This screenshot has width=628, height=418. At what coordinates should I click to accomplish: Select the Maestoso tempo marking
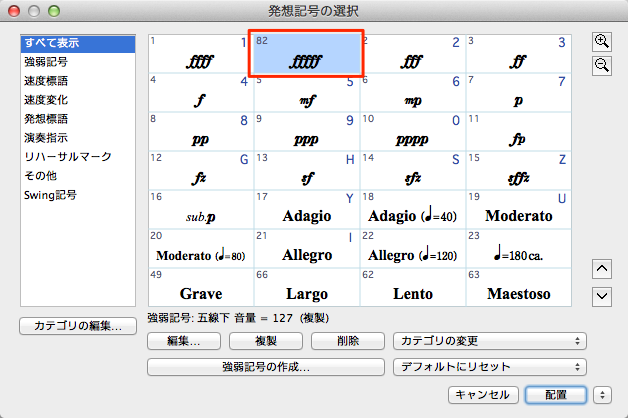[x=519, y=287]
